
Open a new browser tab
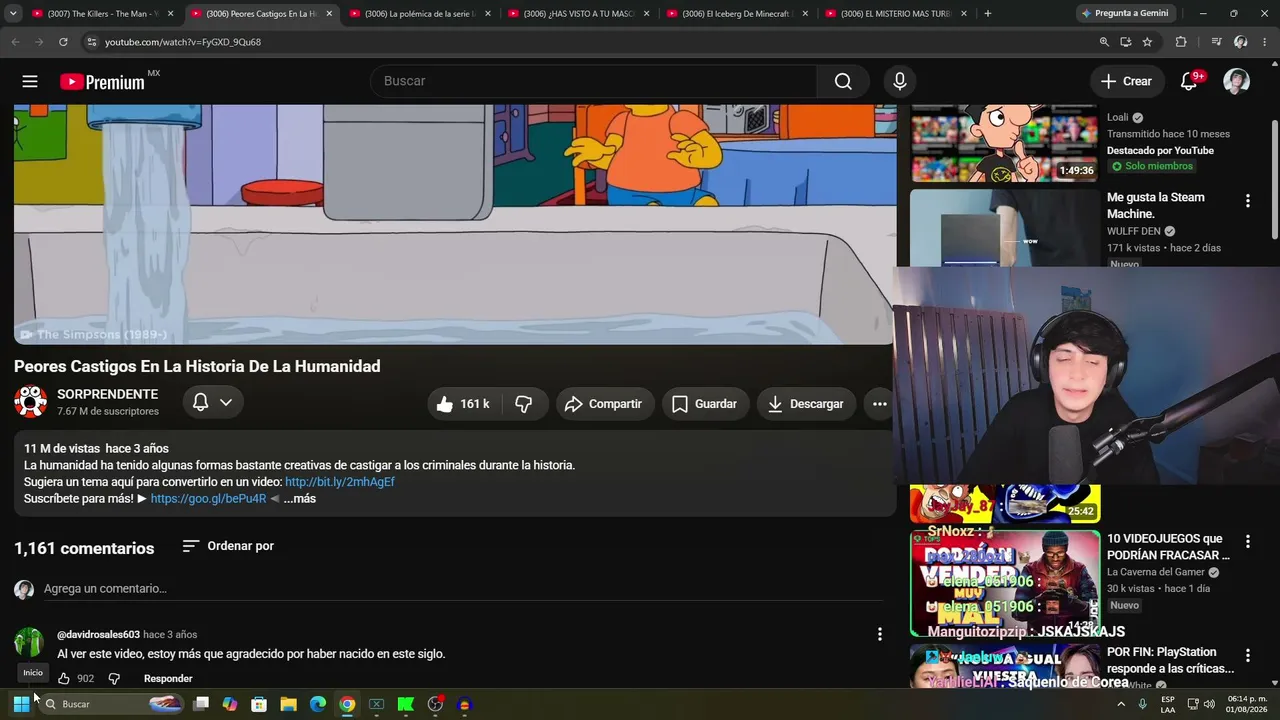tap(988, 14)
